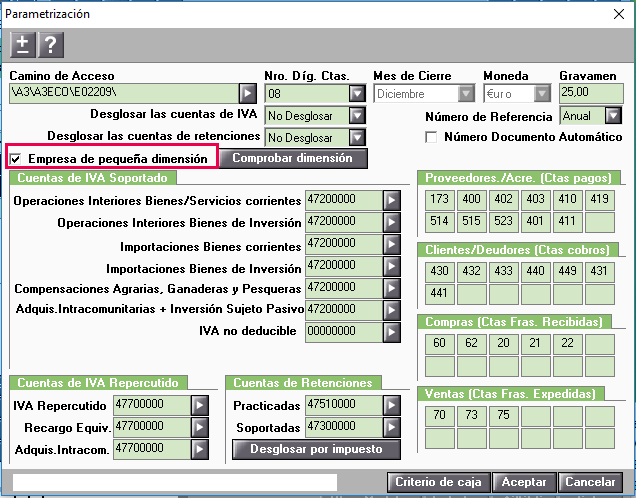Viewport: 636px width, 498px height.
Task: Open account lookup for Adquis.Intracom. repercutido
Action: coord(200,449)
